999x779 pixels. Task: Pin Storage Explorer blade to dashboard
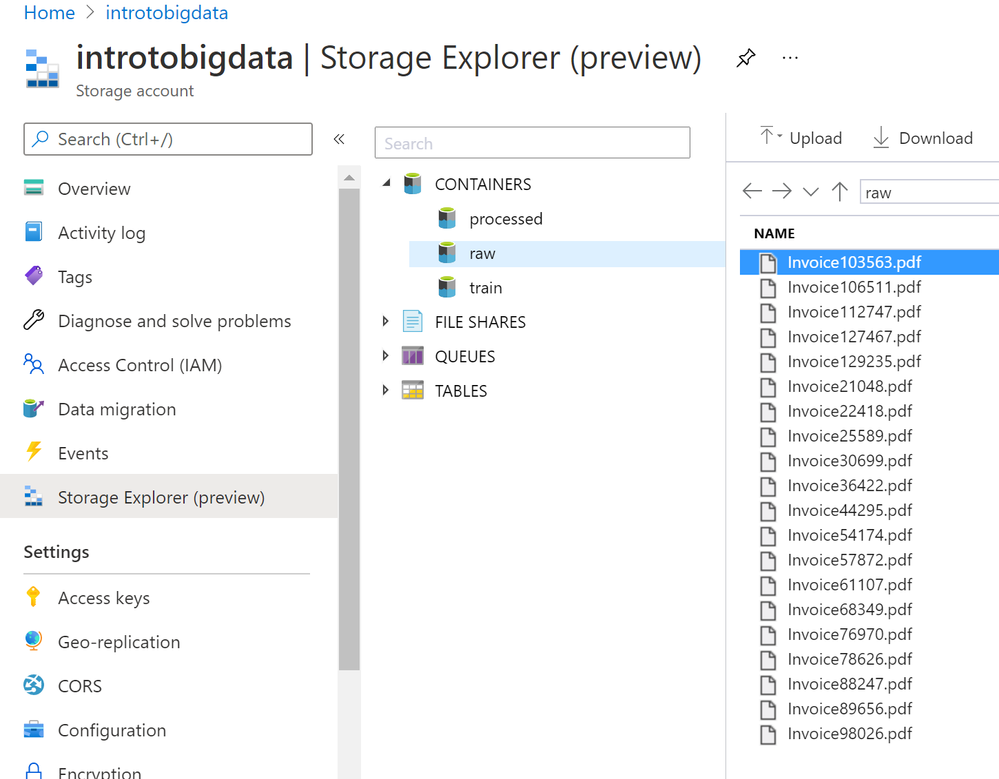745,58
